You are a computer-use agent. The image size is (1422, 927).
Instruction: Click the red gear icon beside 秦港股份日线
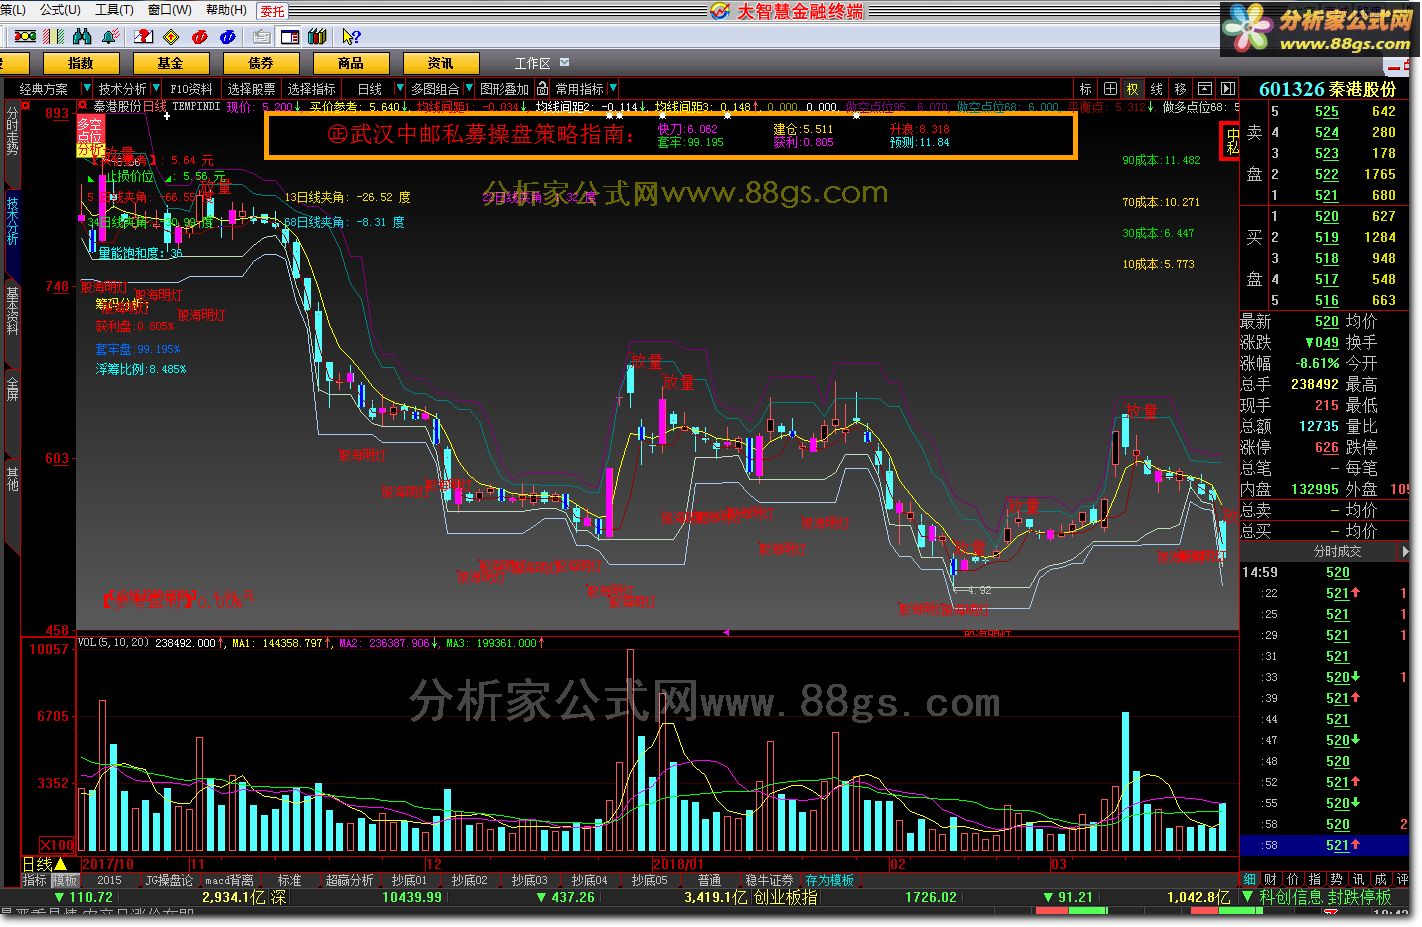pos(82,105)
